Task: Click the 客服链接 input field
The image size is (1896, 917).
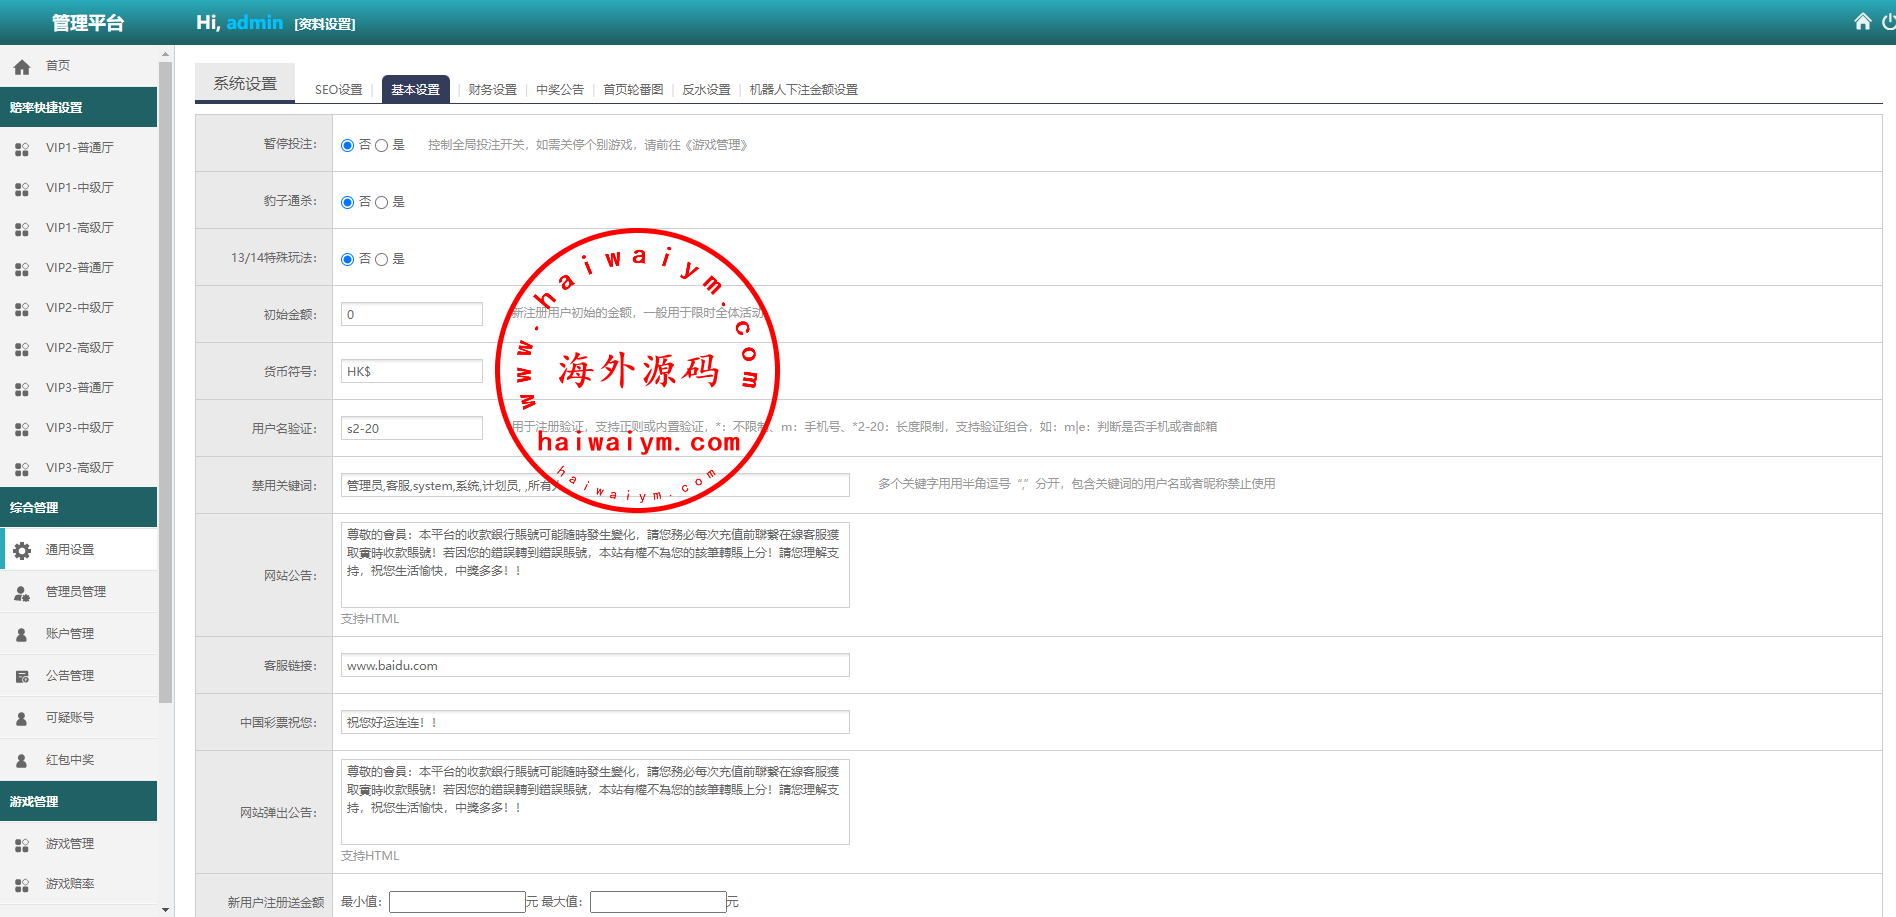Action: (x=595, y=666)
